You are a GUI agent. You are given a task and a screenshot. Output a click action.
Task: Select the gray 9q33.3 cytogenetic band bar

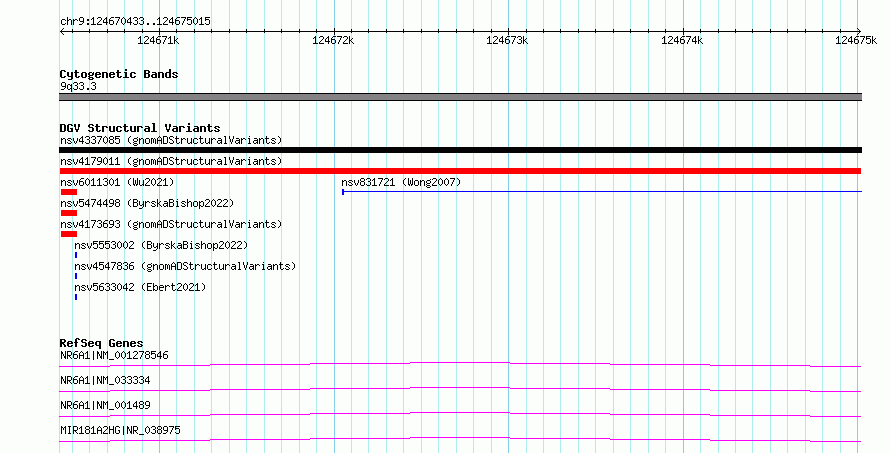(460, 97)
